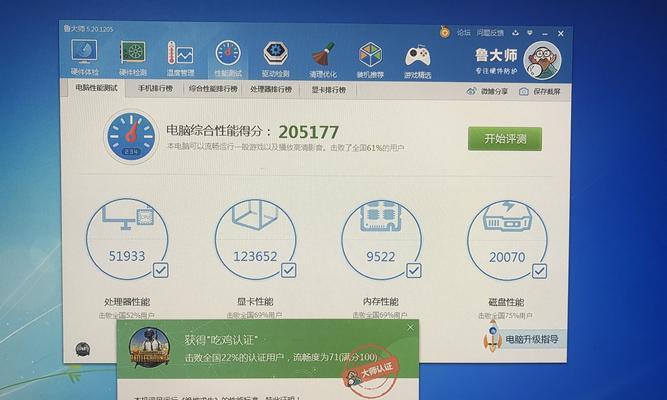Uncheck the 磁盘性能 checkbox

[539, 271]
